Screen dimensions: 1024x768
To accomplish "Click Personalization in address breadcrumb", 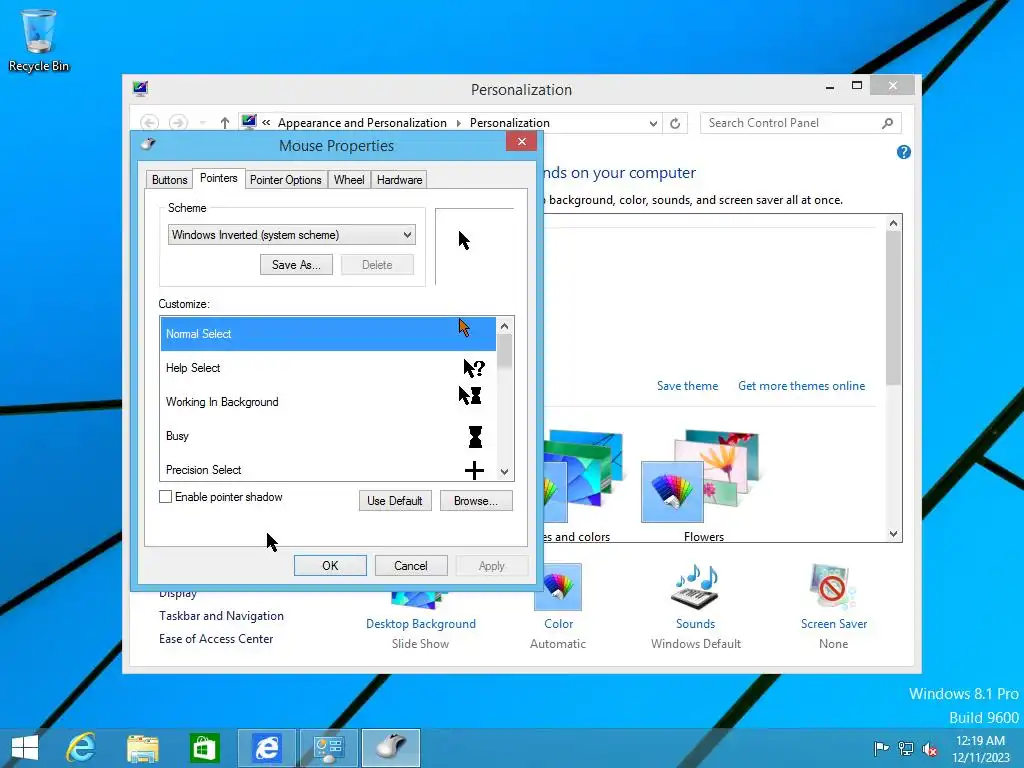I will pos(509,123).
